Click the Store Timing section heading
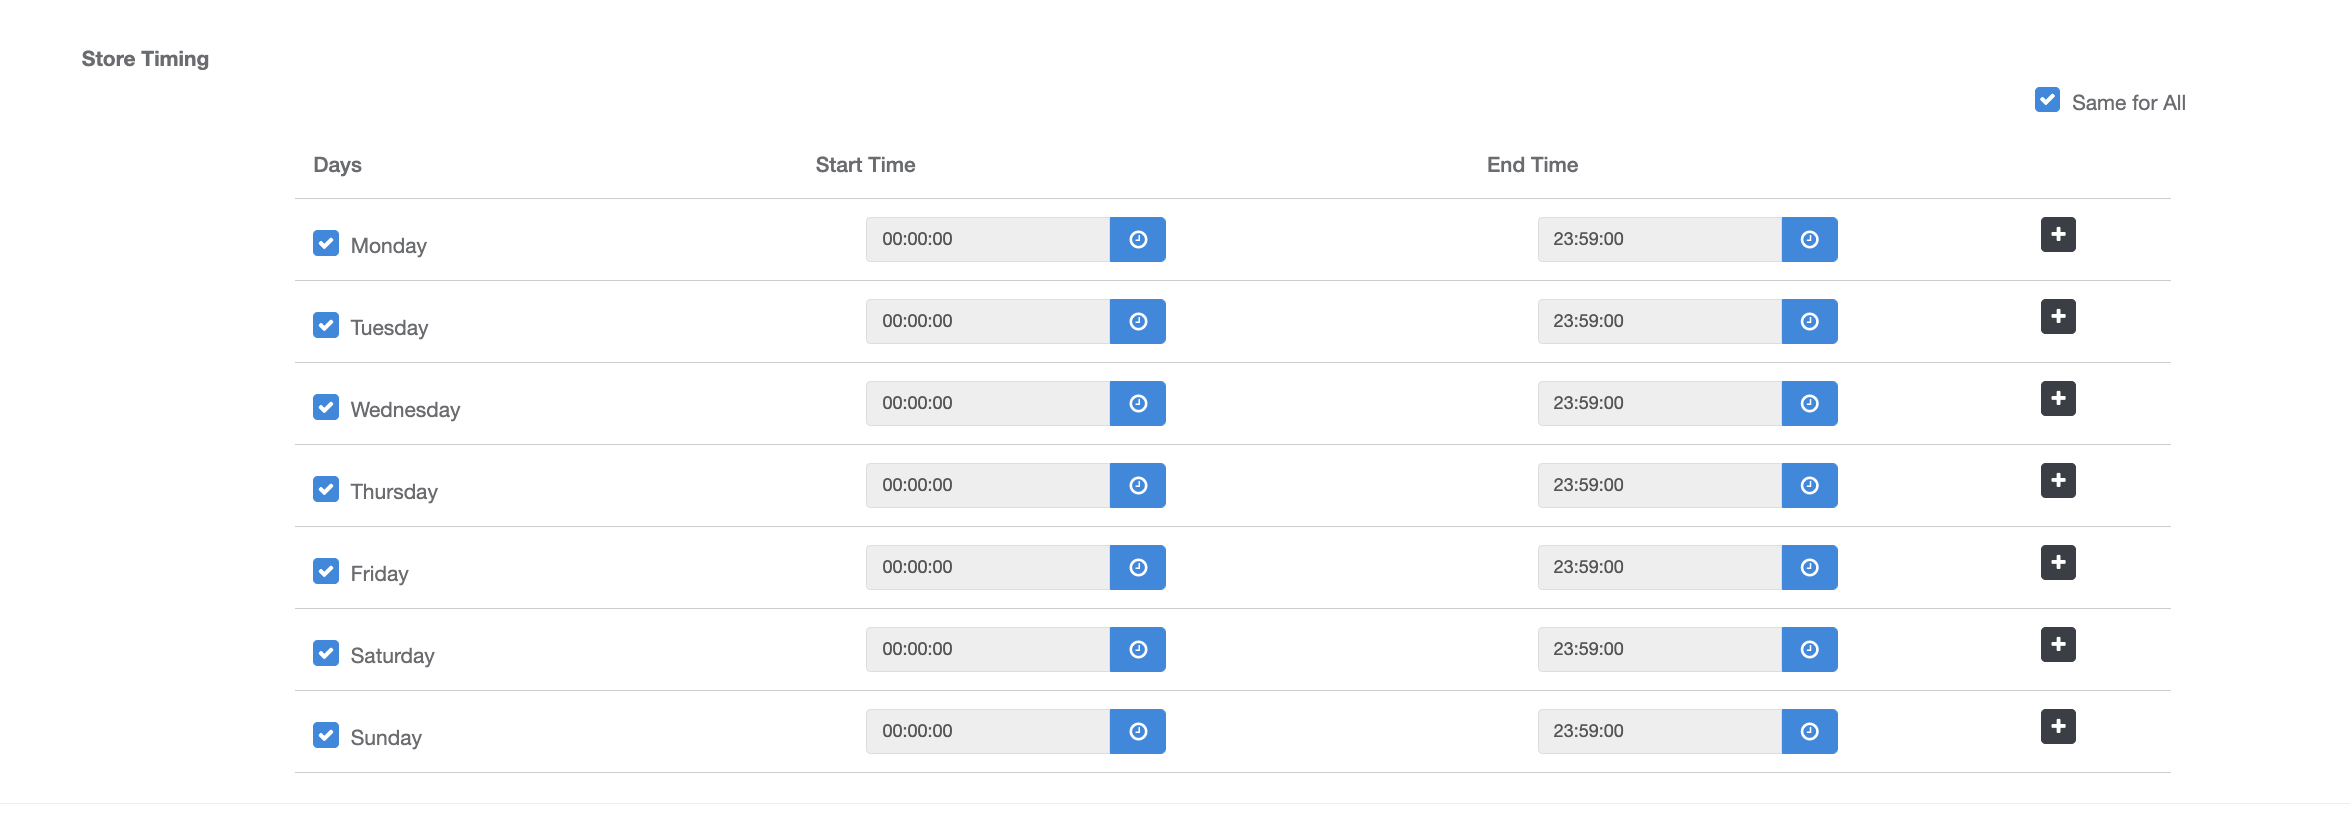2350x820 pixels. 146,58
